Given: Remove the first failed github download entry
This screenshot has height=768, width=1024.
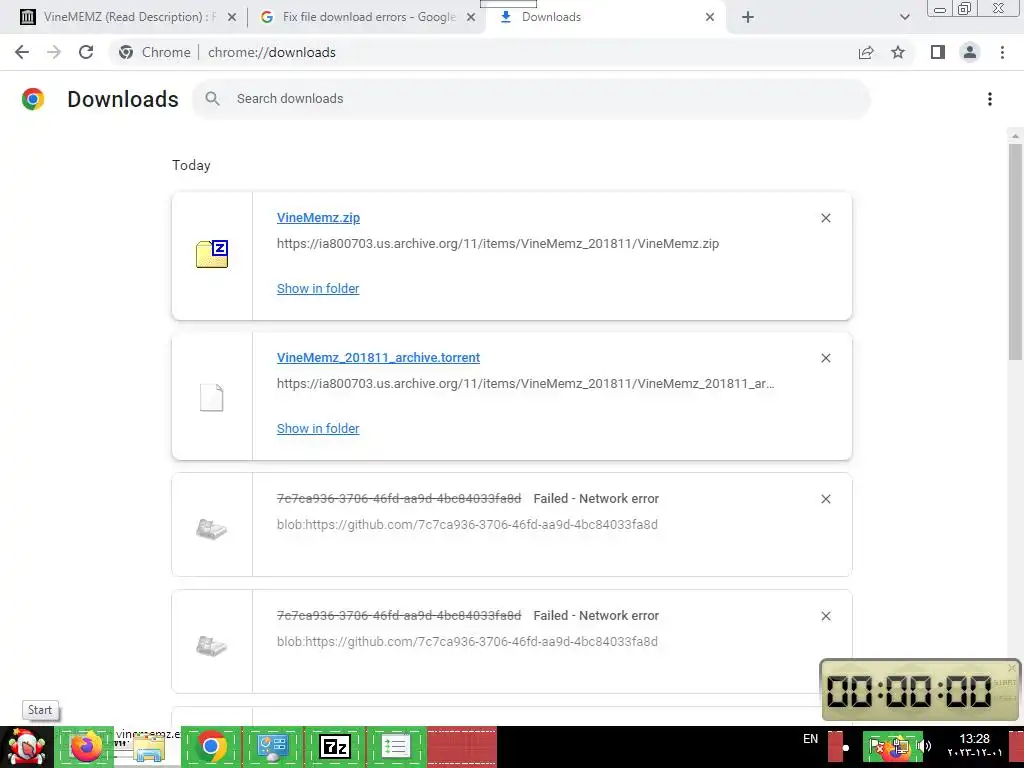Looking at the screenshot, I should click(825, 499).
